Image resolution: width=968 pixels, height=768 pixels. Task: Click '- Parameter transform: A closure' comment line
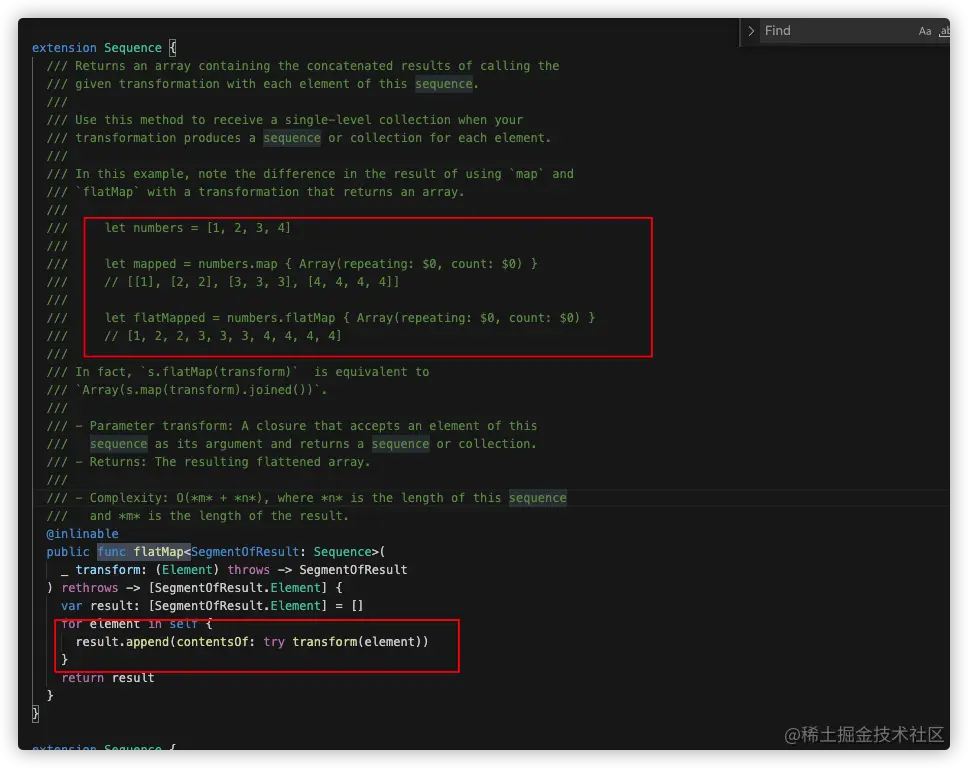[x=292, y=426]
